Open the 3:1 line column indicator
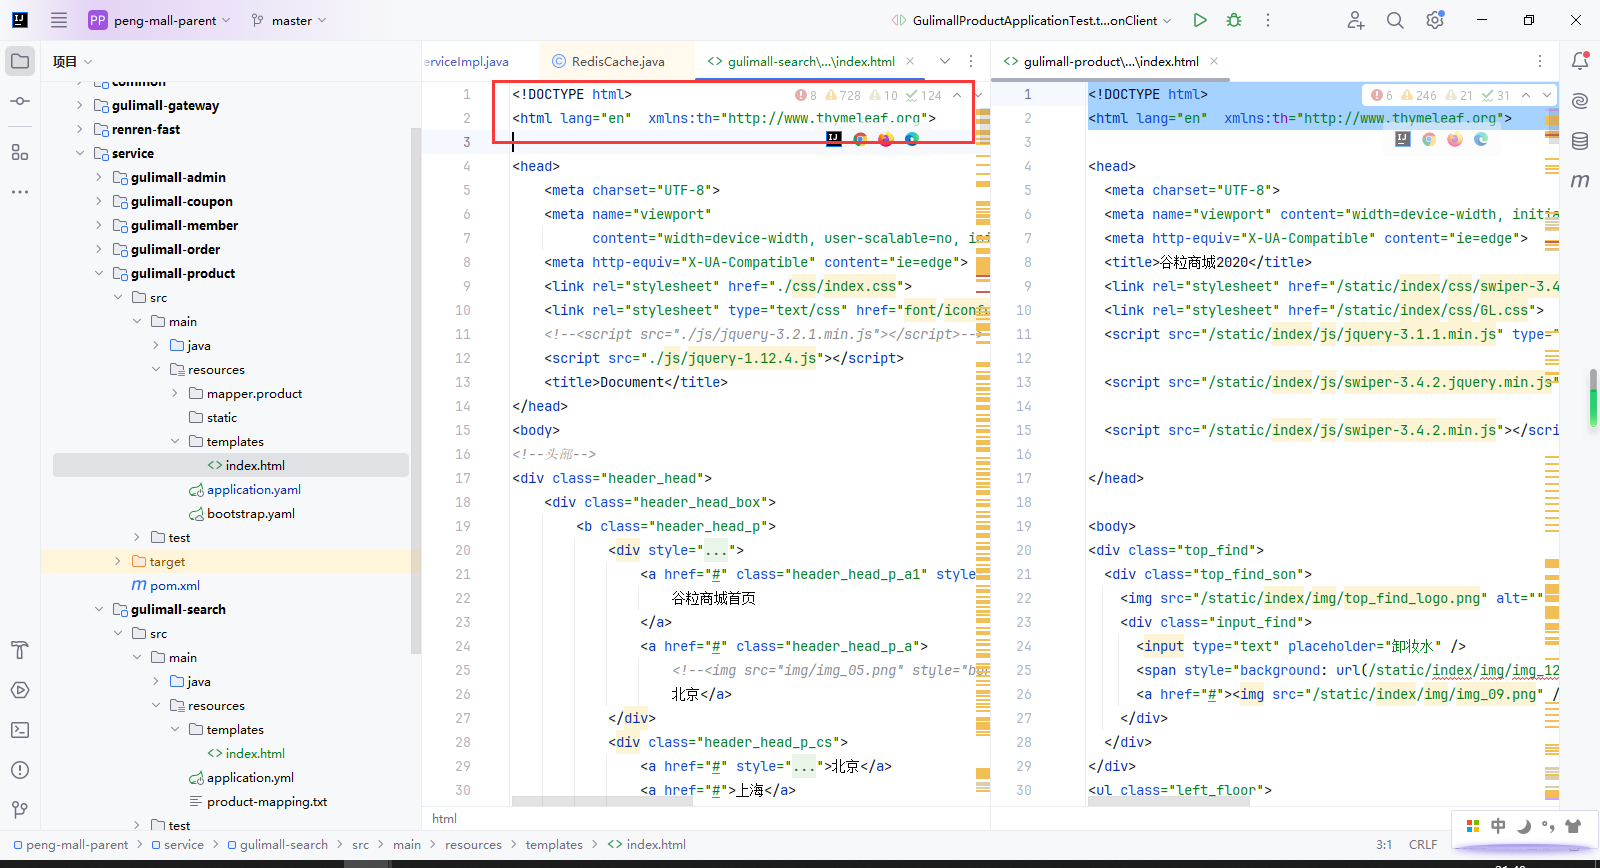The width and height of the screenshot is (1600, 868). (x=1384, y=844)
